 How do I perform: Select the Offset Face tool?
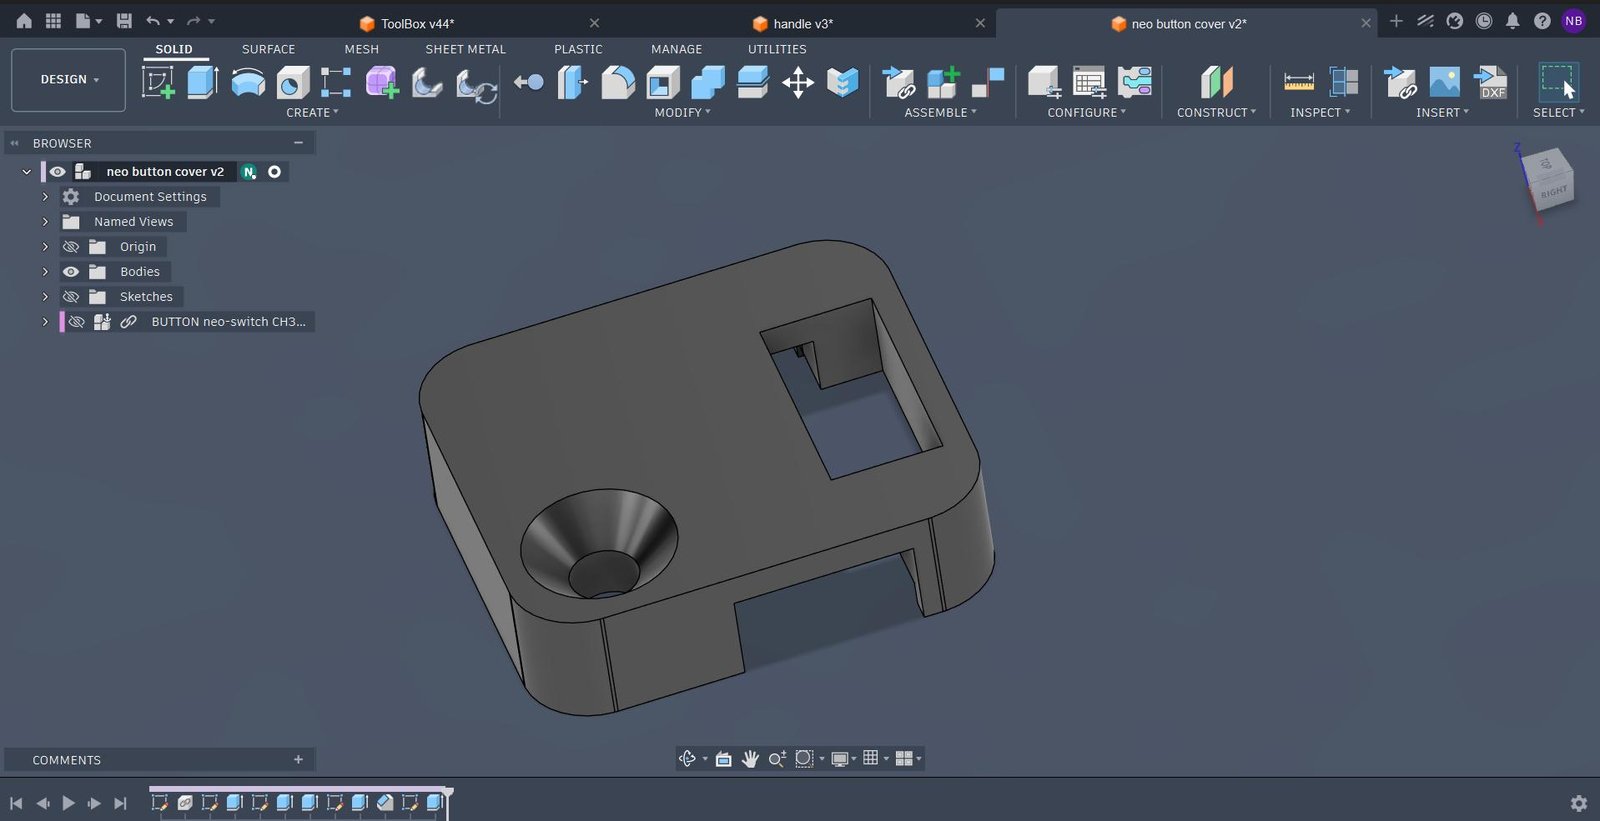click(753, 82)
